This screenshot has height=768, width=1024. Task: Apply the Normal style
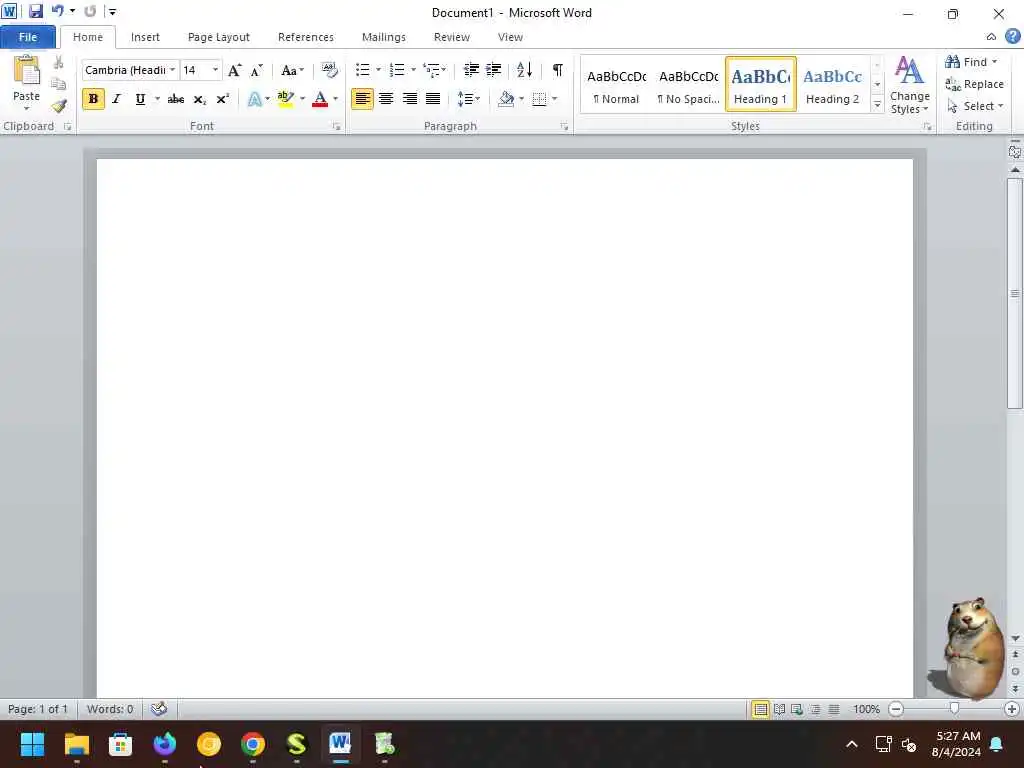pos(616,85)
